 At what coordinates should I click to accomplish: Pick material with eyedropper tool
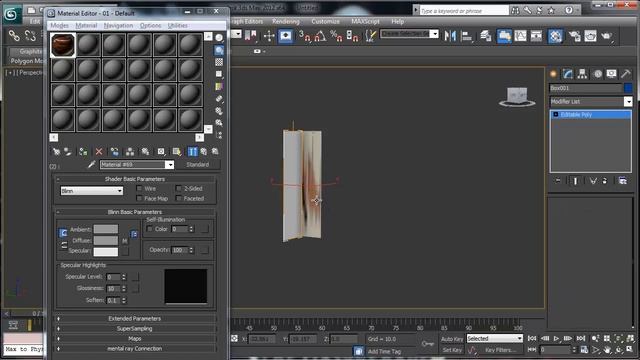pyautogui.click(x=91, y=164)
